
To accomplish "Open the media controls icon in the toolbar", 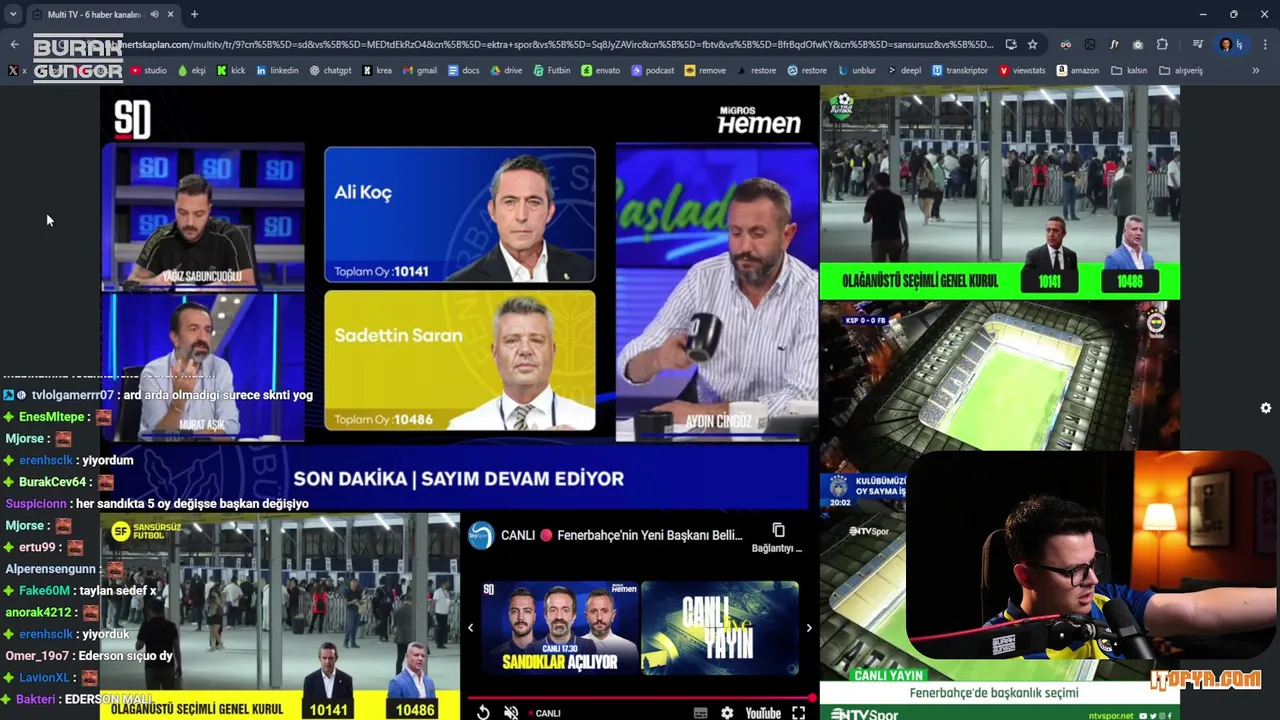I will point(1197,44).
